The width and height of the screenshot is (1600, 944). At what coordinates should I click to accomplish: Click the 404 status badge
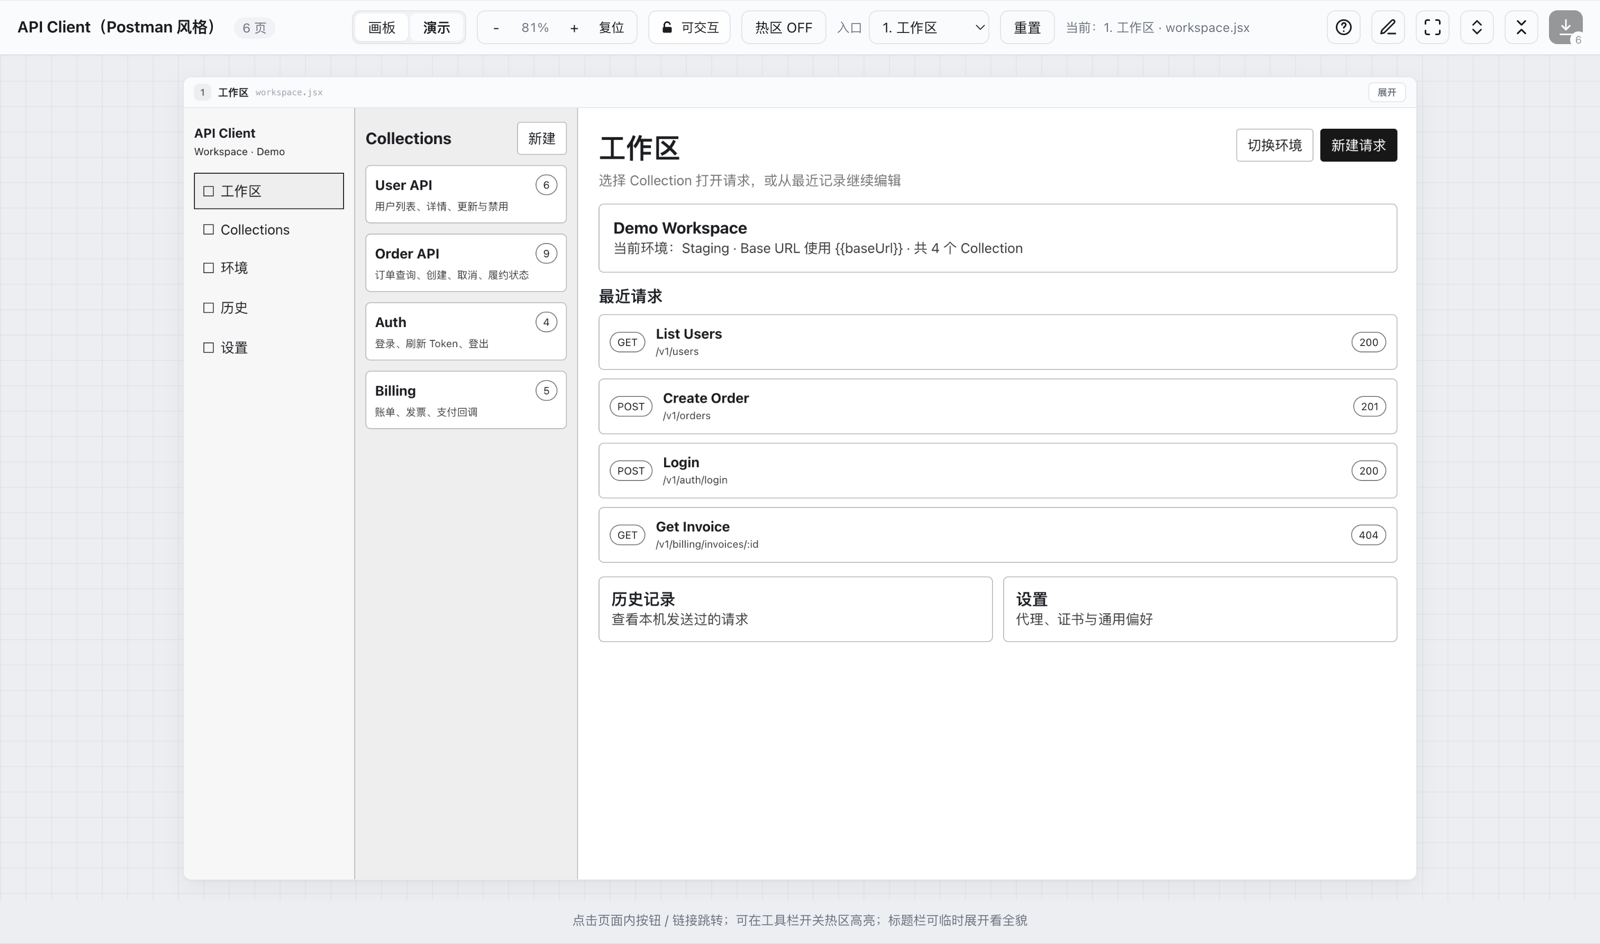pyautogui.click(x=1368, y=535)
